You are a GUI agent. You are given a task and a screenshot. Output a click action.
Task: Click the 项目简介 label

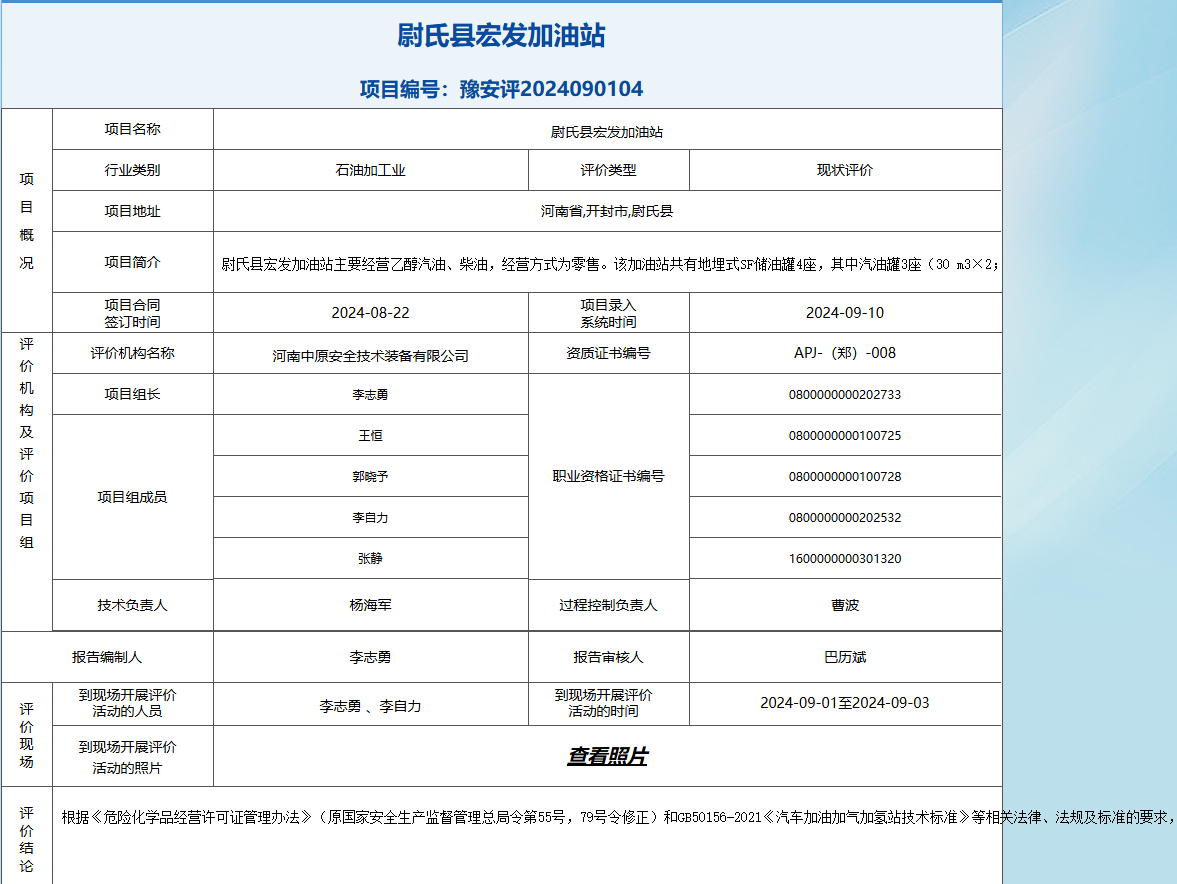[x=132, y=262]
